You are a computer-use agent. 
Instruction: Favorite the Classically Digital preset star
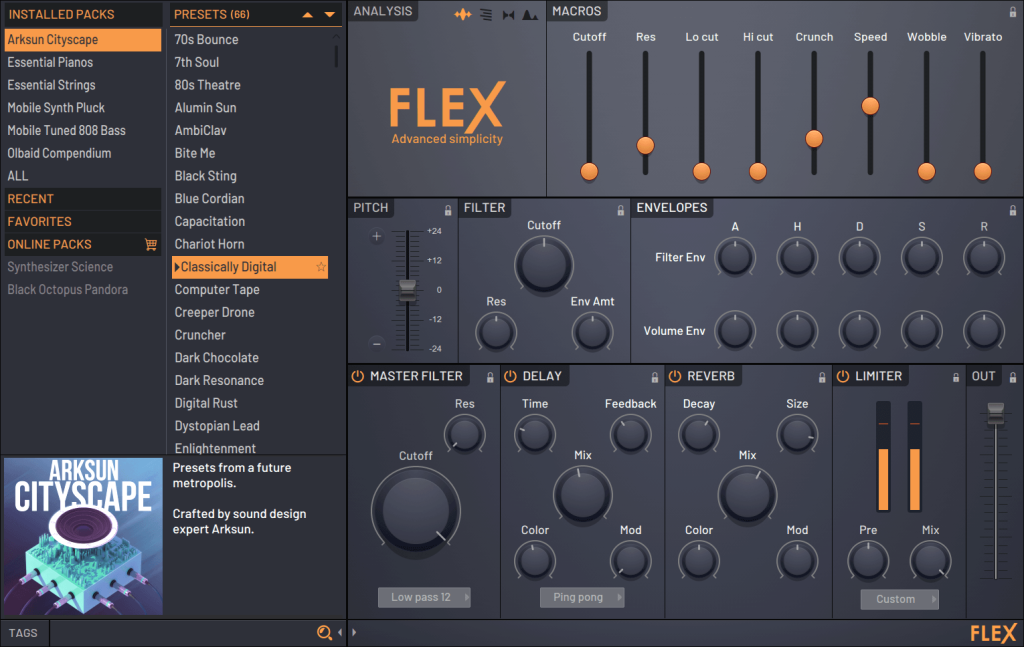pyautogui.click(x=321, y=267)
